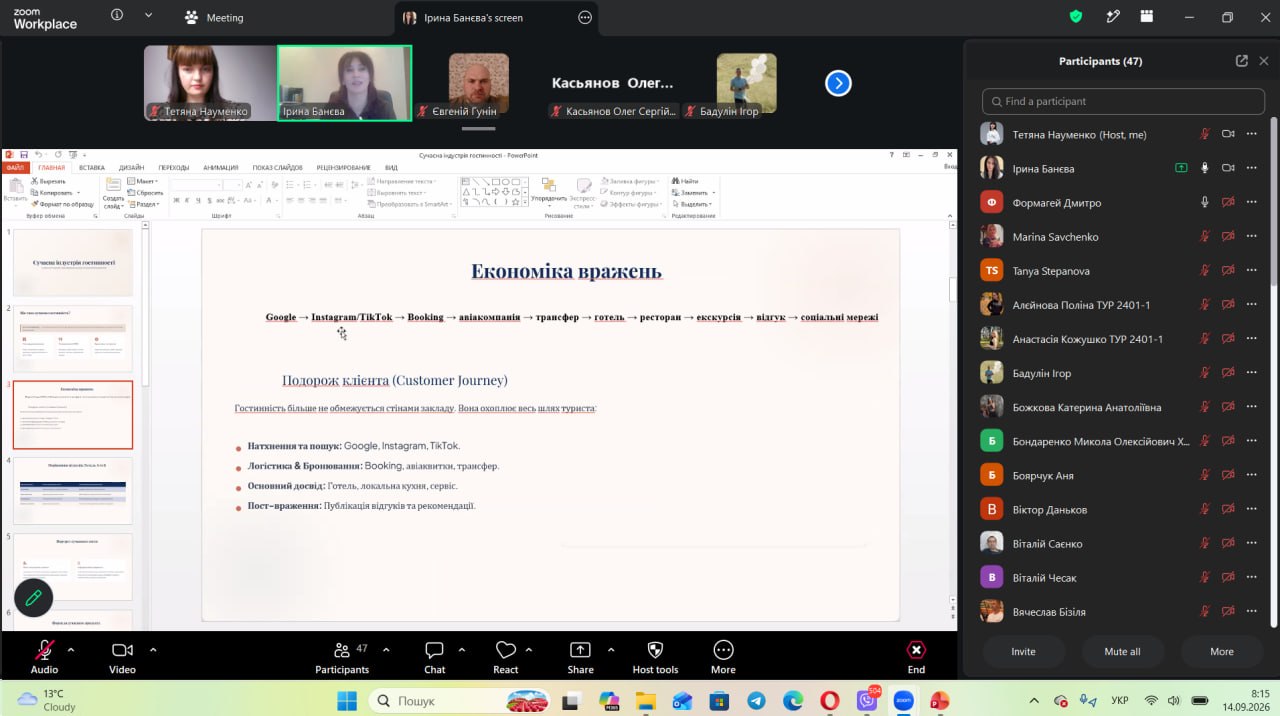The image size is (1280, 716).
Task: Show next video thumbnails with blue arrow
Action: (x=838, y=84)
